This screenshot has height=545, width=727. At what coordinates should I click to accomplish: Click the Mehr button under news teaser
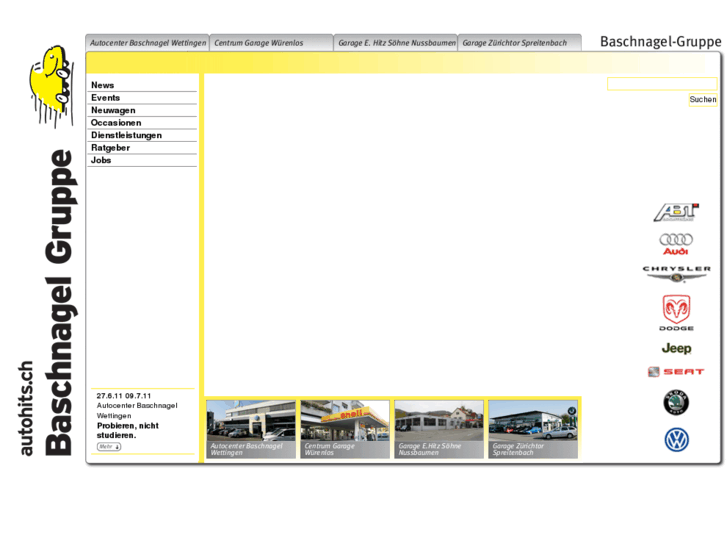[x=109, y=447]
